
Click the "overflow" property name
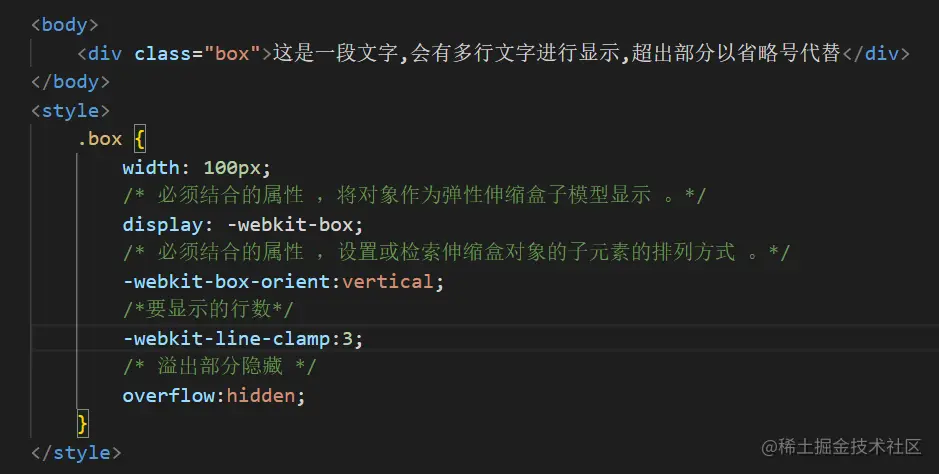(169, 396)
